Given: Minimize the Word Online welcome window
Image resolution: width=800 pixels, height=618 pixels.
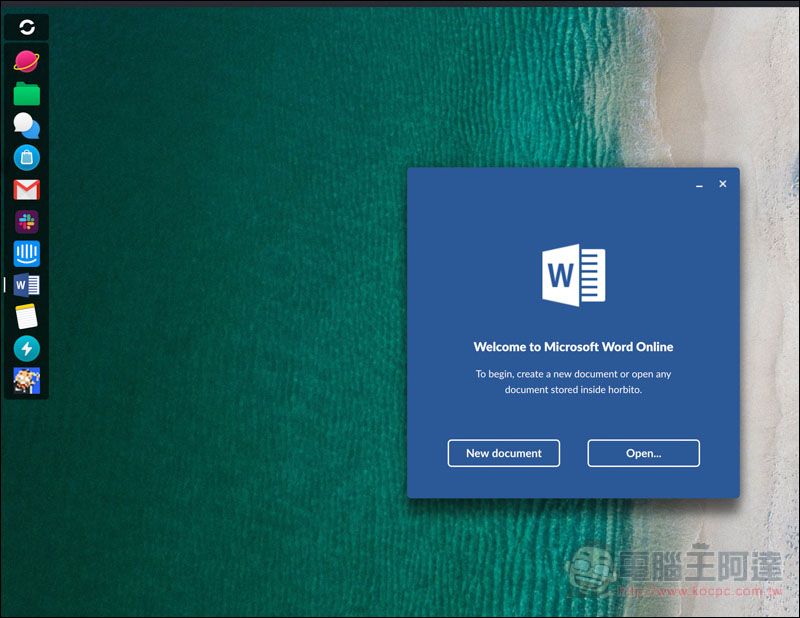Looking at the screenshot, I should [699, 184].
